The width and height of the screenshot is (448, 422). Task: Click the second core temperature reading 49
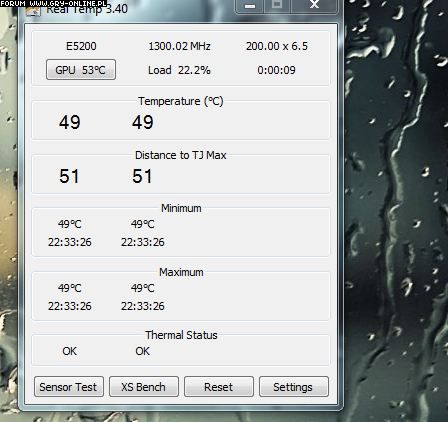[143, 122]
